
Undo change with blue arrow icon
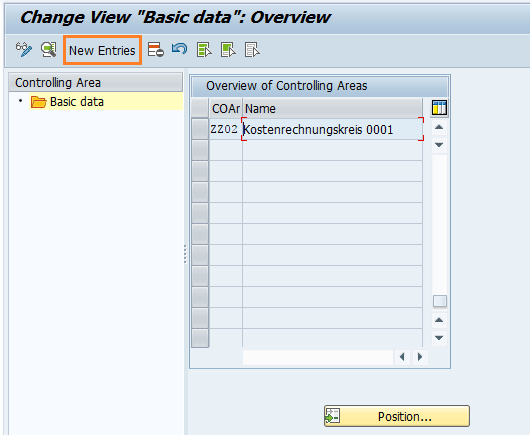179,49
